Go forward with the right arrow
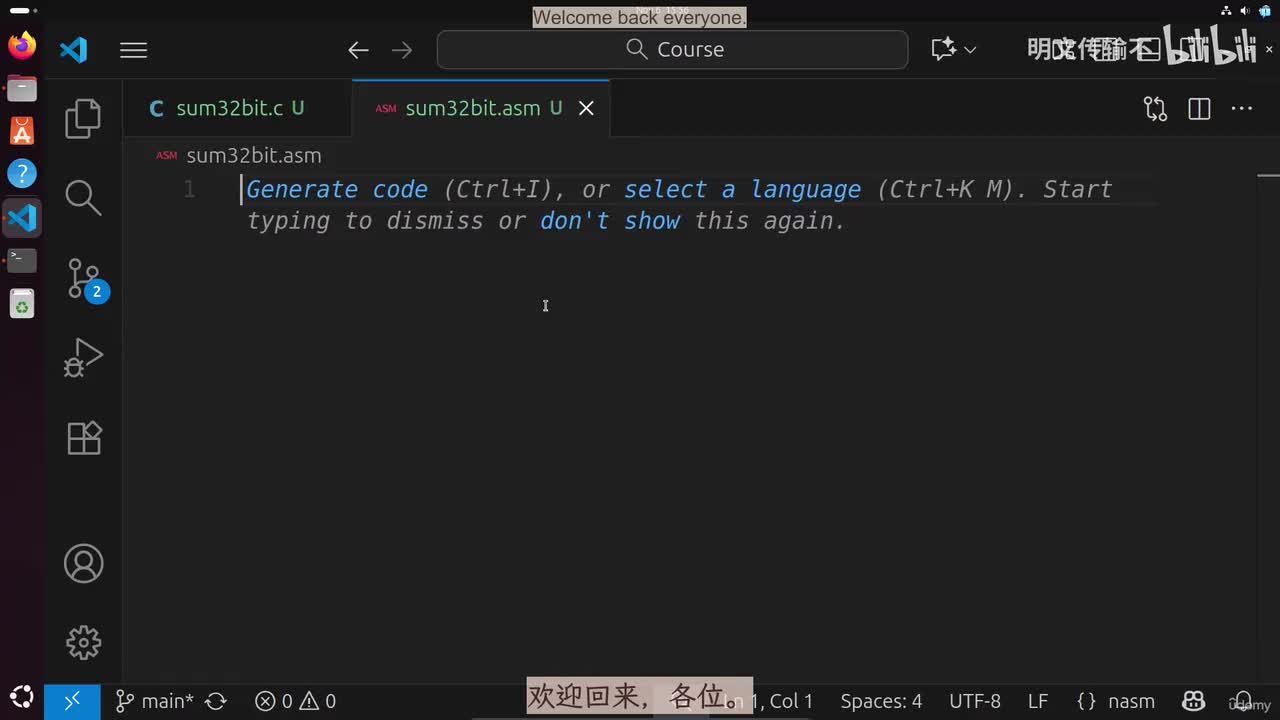The height and width of the screenshot is (720, 1280). 402,50
